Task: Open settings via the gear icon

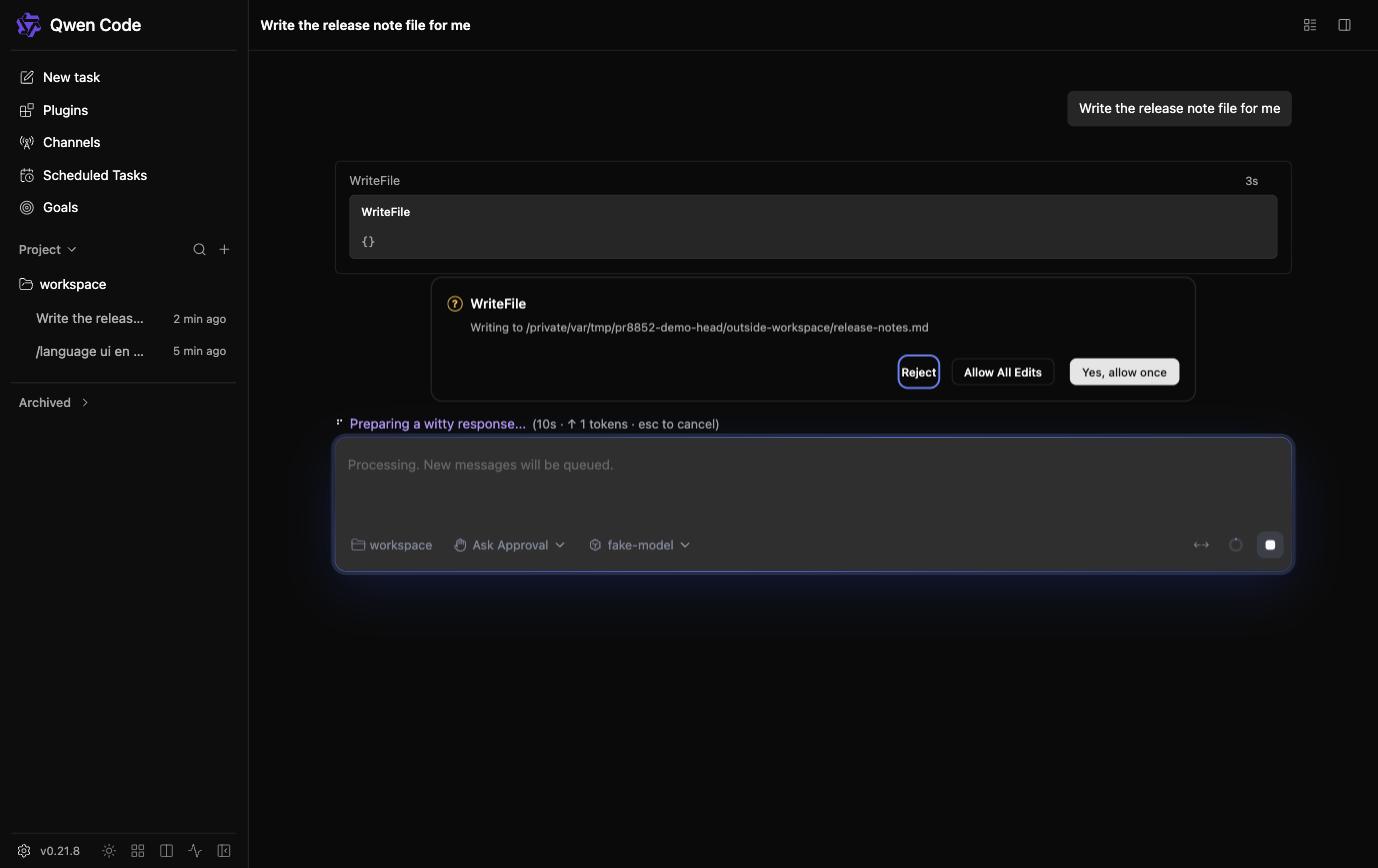Action: [x=24, y=851]
